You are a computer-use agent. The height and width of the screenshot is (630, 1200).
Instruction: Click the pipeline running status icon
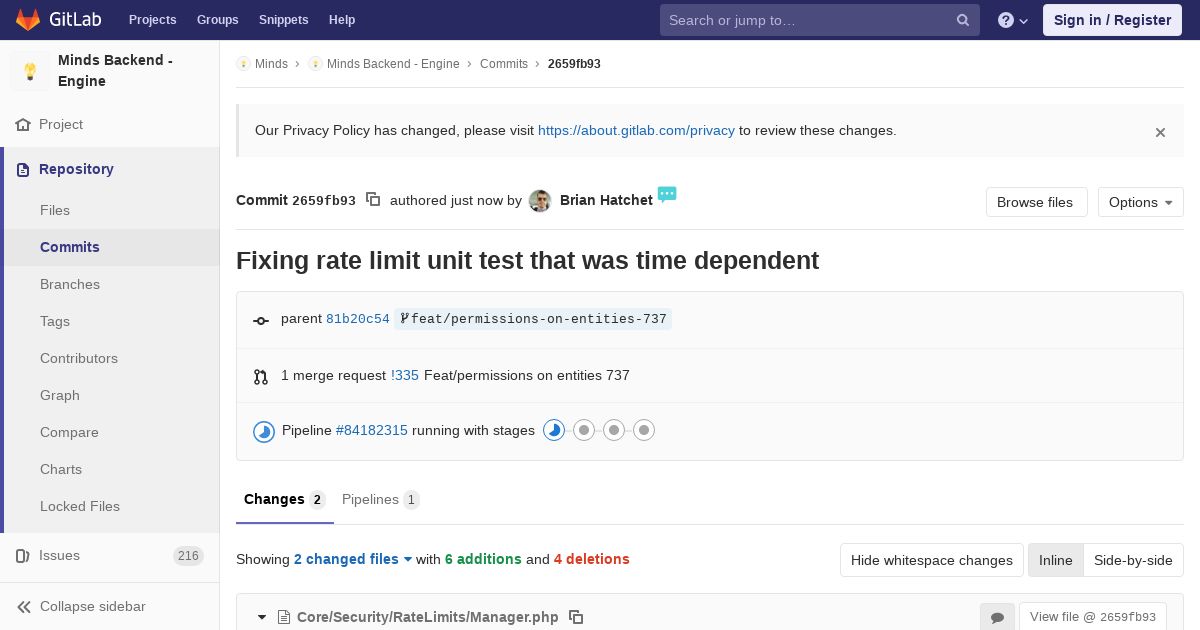(x=264, y=431)
